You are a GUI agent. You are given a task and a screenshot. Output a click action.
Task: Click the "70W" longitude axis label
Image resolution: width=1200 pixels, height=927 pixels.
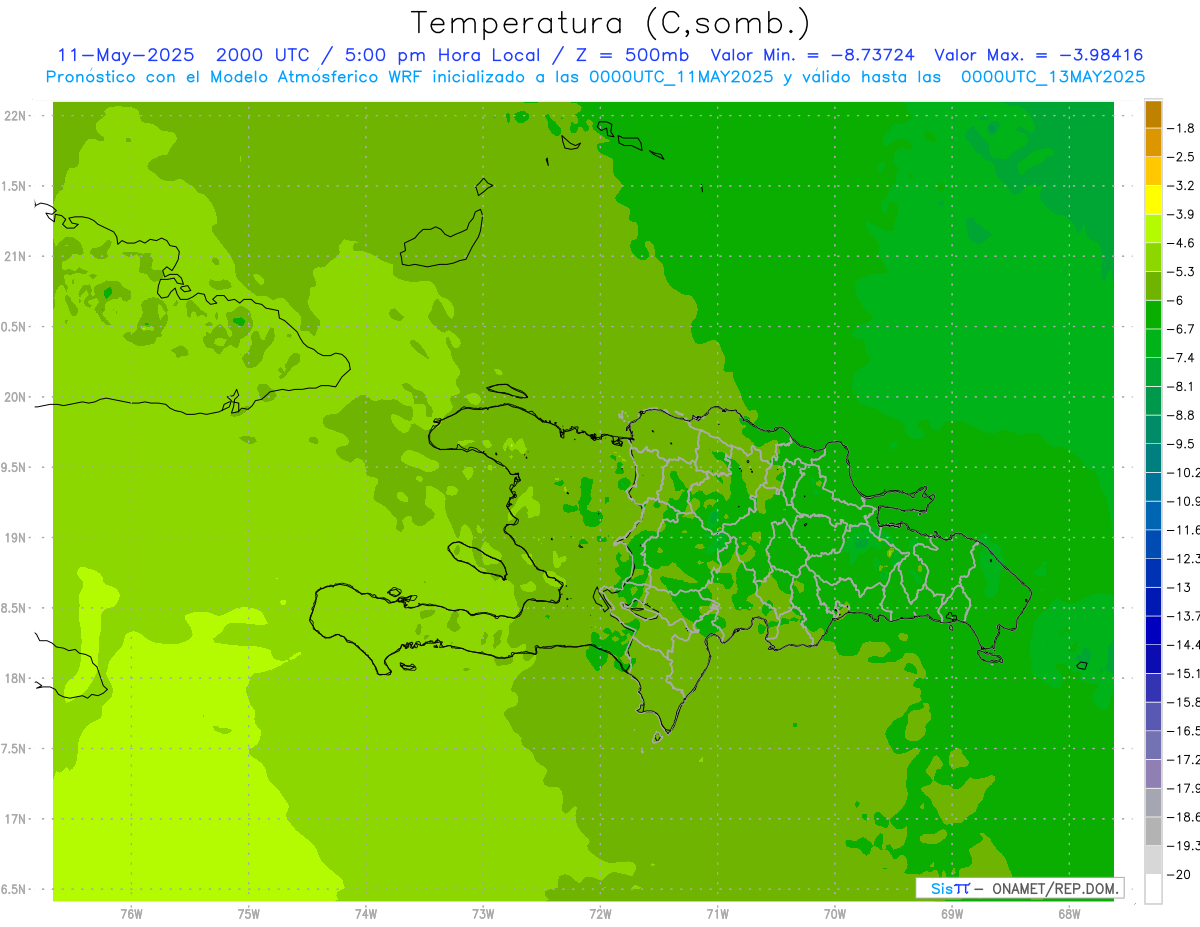click(834, 914)
